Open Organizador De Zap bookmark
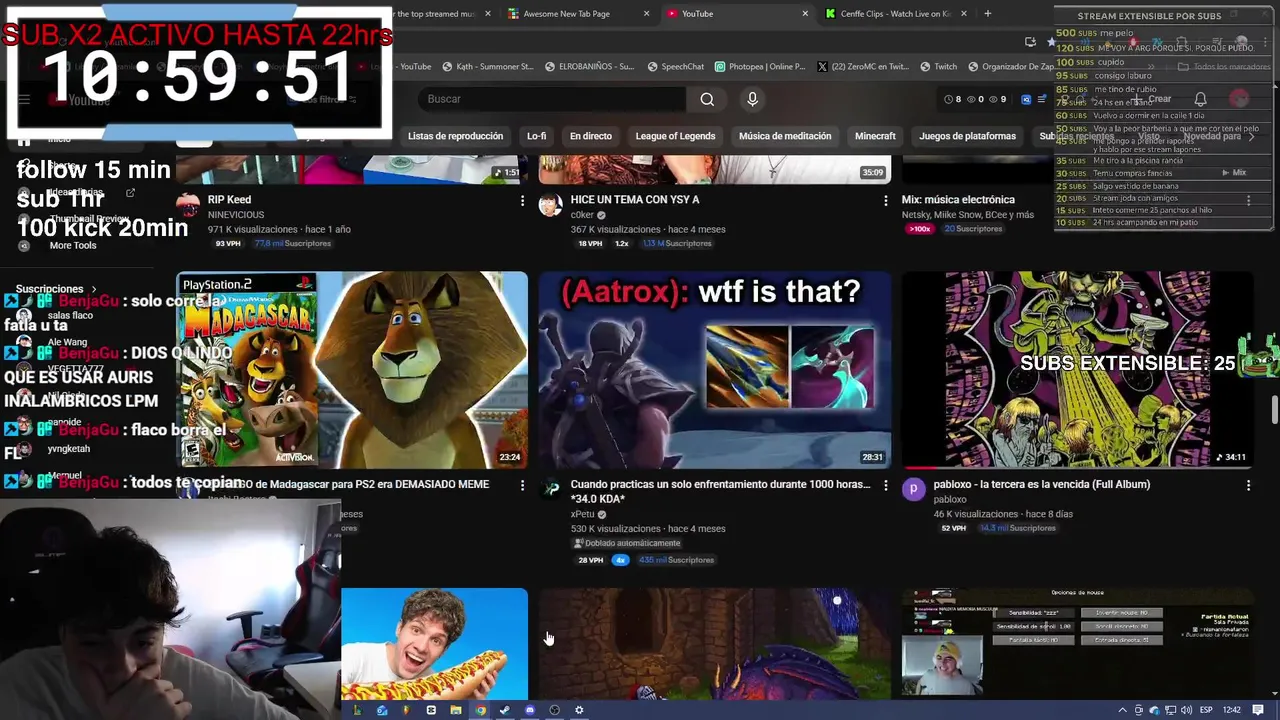Image resolution: width=1280 pixels, height=720 pixels. (x=1011, y=67)
